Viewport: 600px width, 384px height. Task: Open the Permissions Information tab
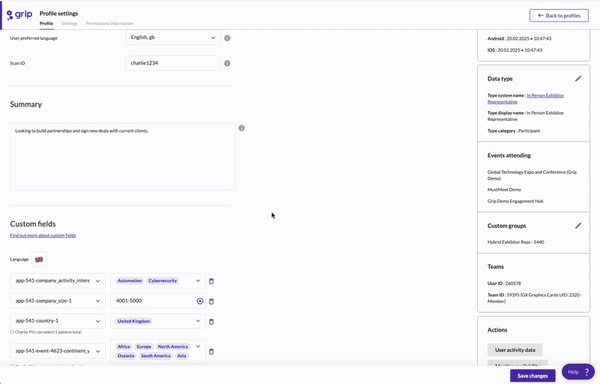point(110,23)
